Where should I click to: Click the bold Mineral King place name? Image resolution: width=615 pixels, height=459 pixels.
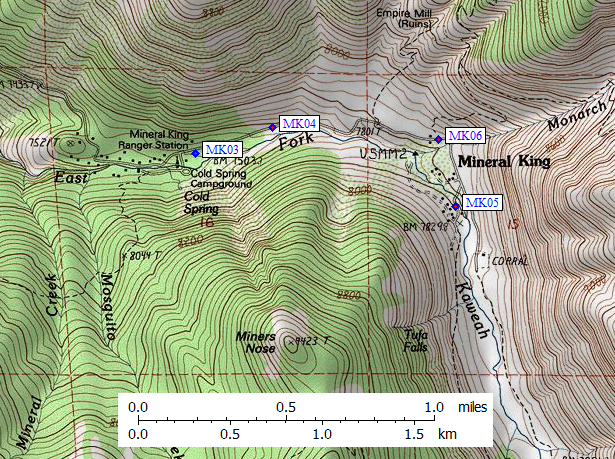(503, 161)
